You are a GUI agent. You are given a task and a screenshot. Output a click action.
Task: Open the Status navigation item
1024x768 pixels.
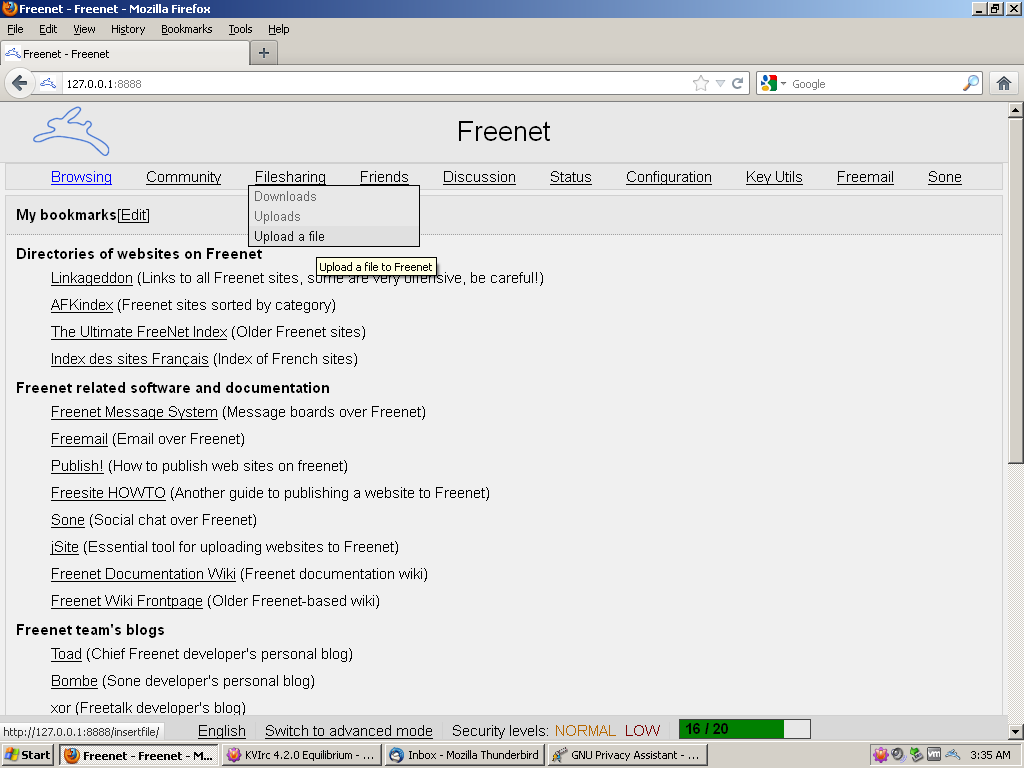tap(571, 177)
